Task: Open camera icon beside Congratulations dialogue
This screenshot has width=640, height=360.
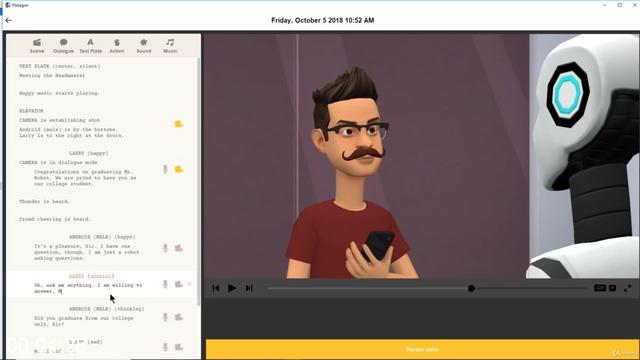Action: (178, 169)
